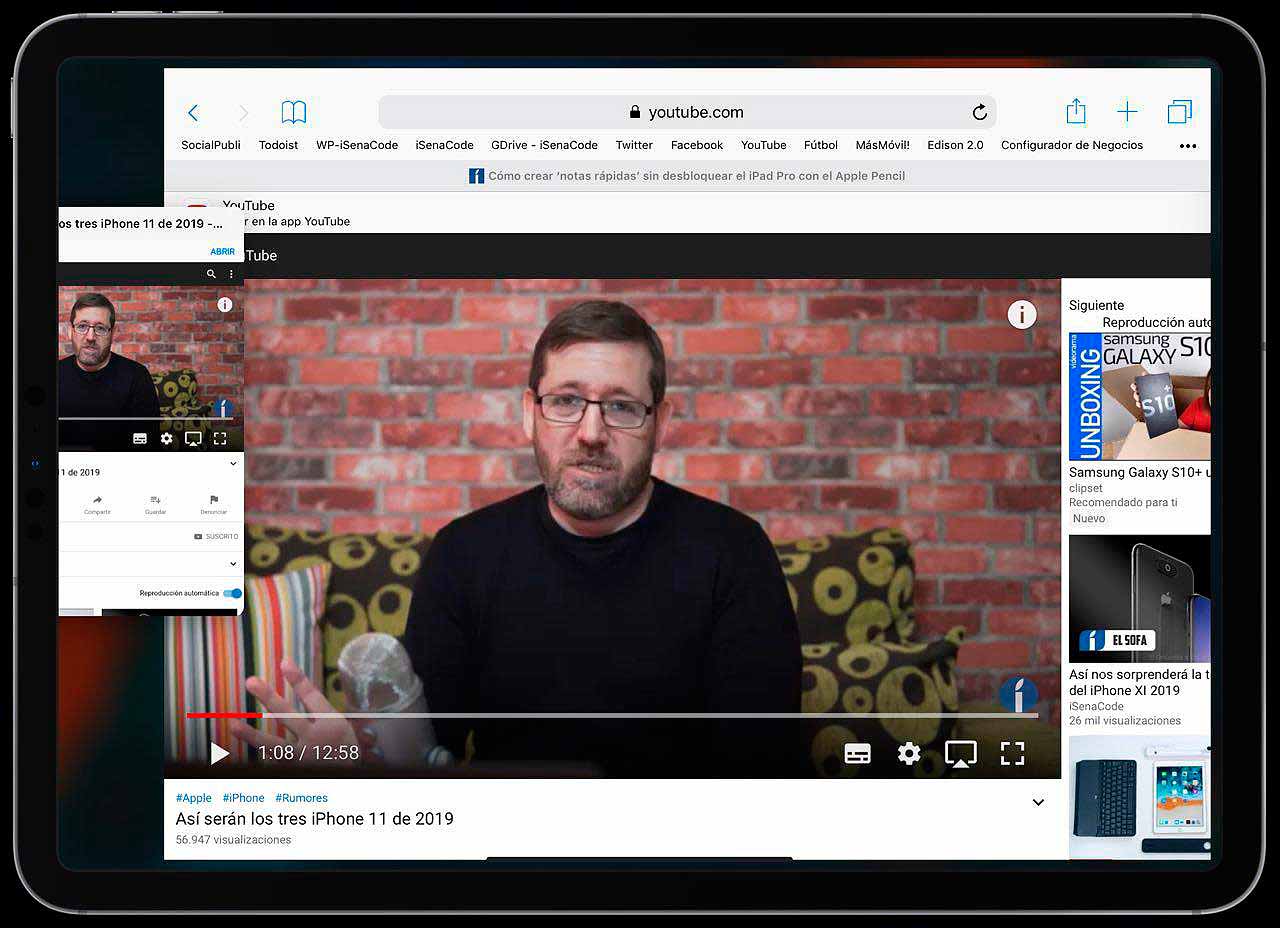This screenshot has width=1280, height=928.
Task: Open the Fútbol favorite
Action: tap(821, 145)
